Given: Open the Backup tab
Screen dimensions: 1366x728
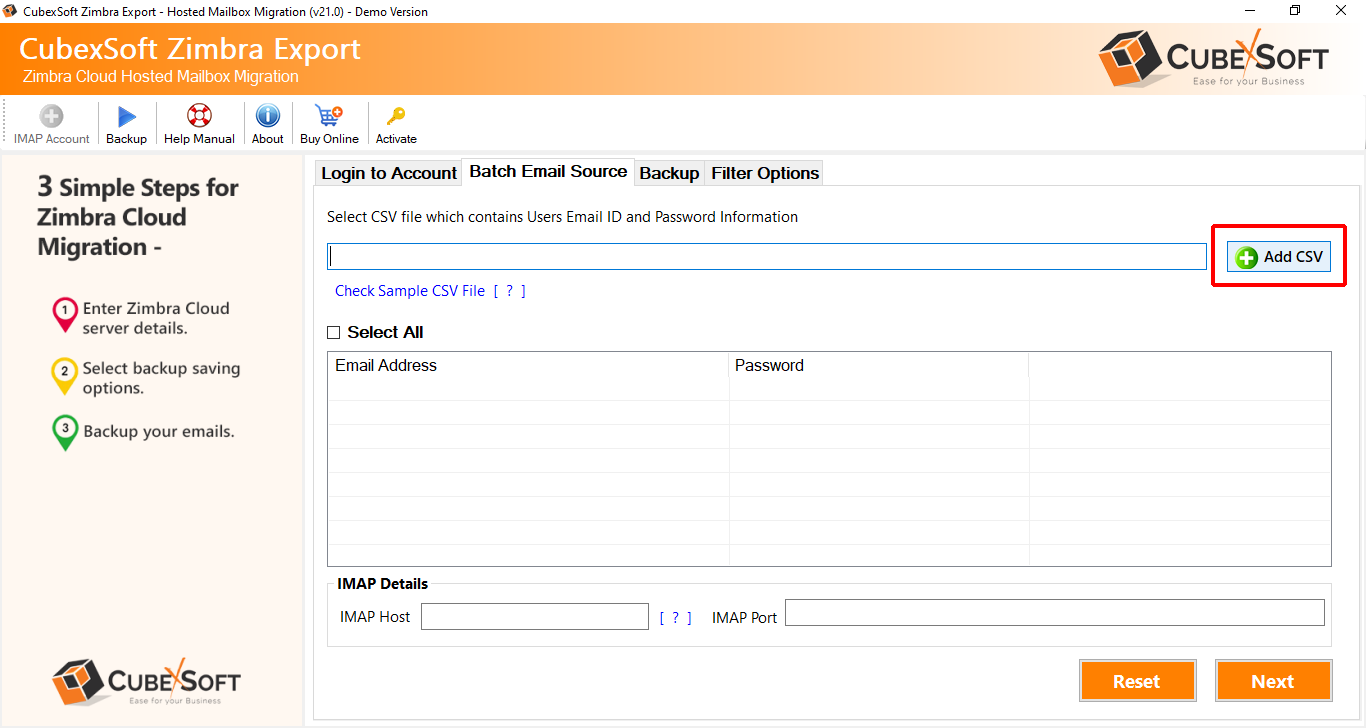Looking at the screenshot, I should point(669,173).
